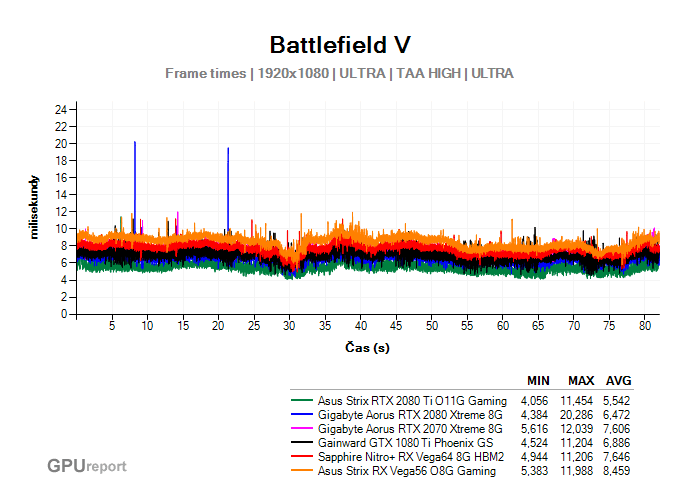The width and height of the screenshot is (680, 500).
Task: Select Gainward GTX 1080 Ti Phoenix GS label
Action: click(405, 443)
